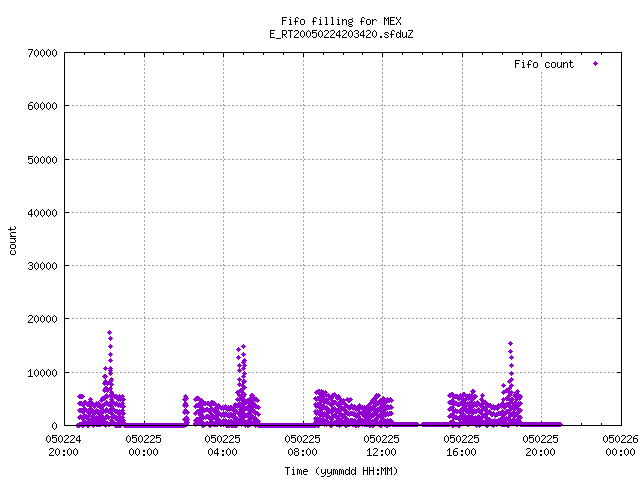The height and width of the screenshot is (480, 640).
Task: Click the highest data peak near 17000
Action: [x=109, y=333]
